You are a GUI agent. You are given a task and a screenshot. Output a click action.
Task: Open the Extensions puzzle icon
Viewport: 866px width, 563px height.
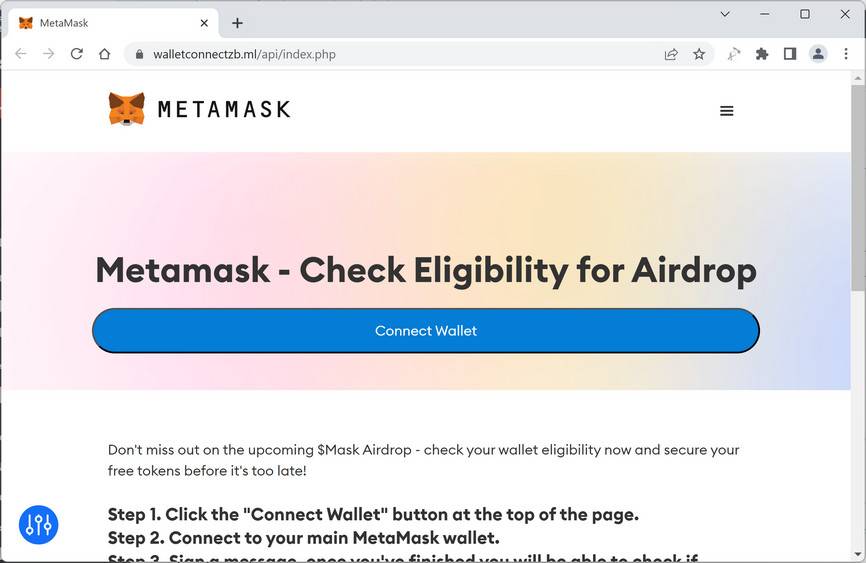pos(762,54)
